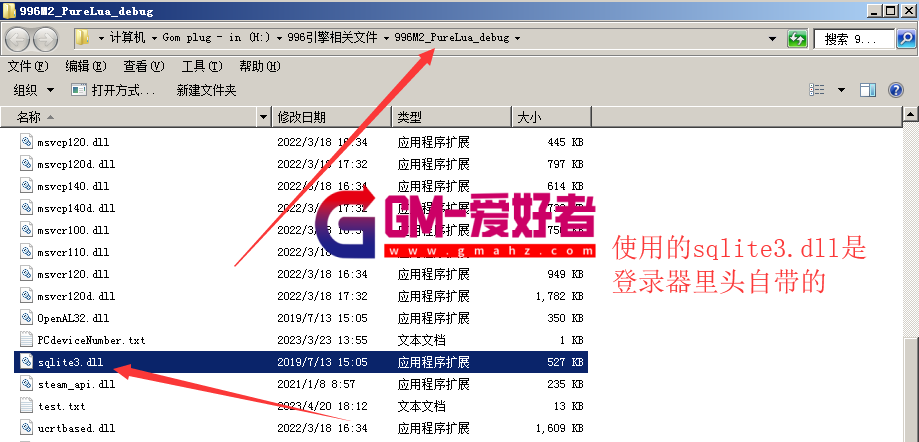Click the Forward navigation arrow button
Image resolution: width=919 pixels, height=442 pixels.
45,39
